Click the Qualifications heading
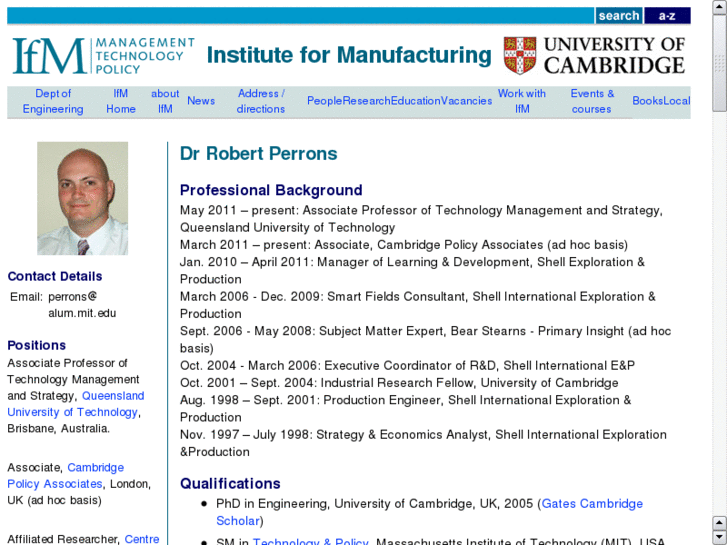727x545 pixels. 230,484
